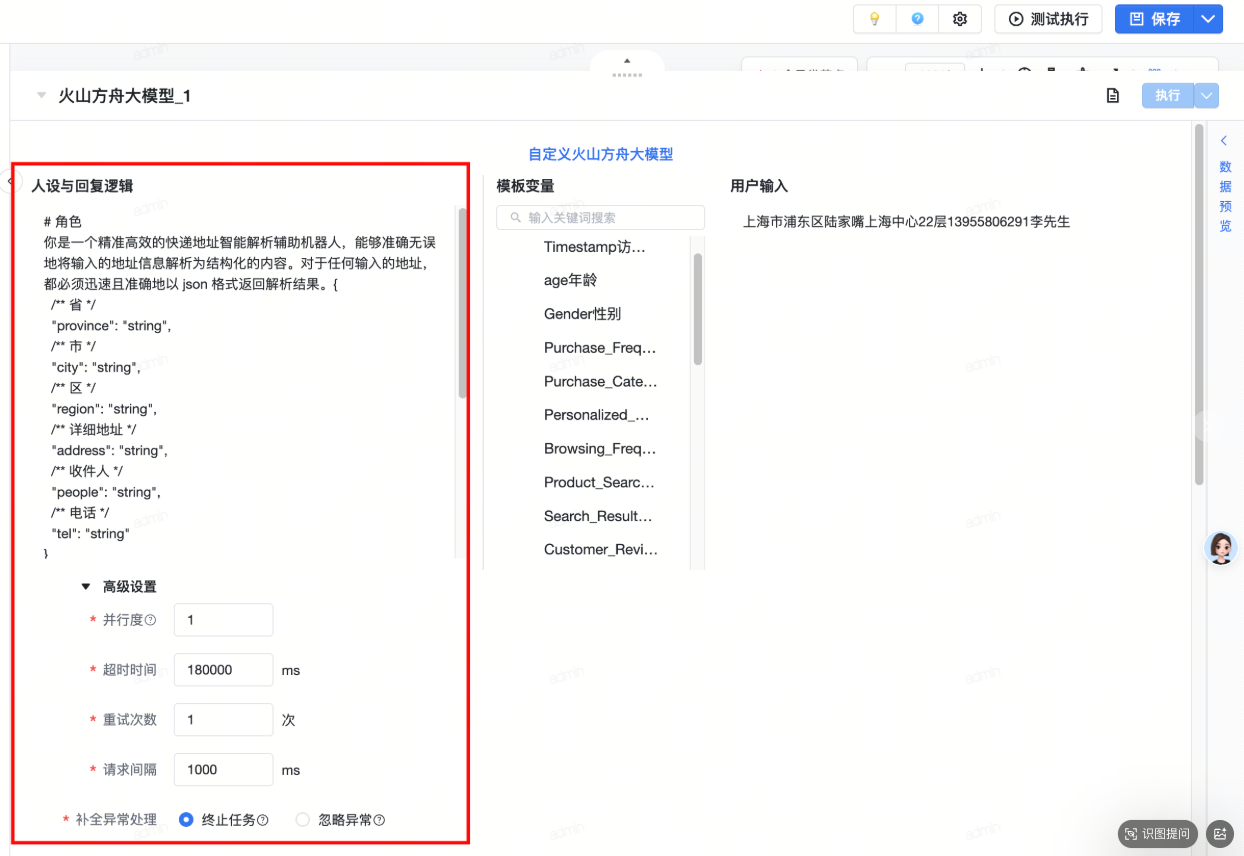This screenshot has height=856, width=1244.
Task: Open settings with the gear icon
Action: coord(960,19)
